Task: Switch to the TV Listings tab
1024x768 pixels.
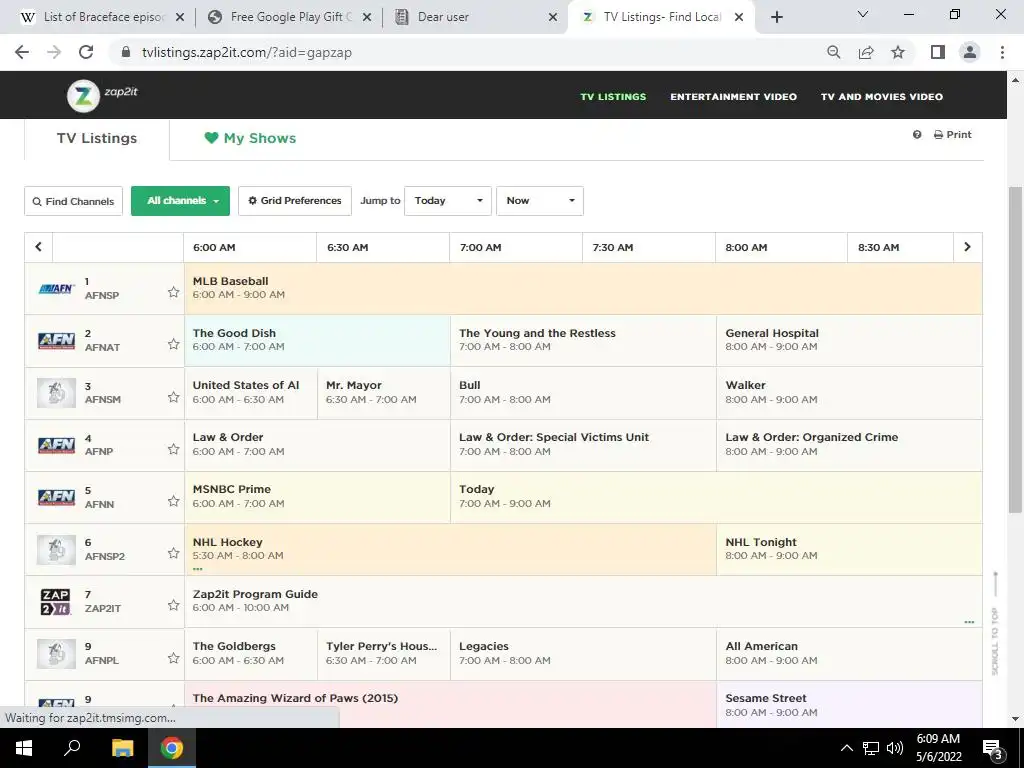Action: click(97, 138)
